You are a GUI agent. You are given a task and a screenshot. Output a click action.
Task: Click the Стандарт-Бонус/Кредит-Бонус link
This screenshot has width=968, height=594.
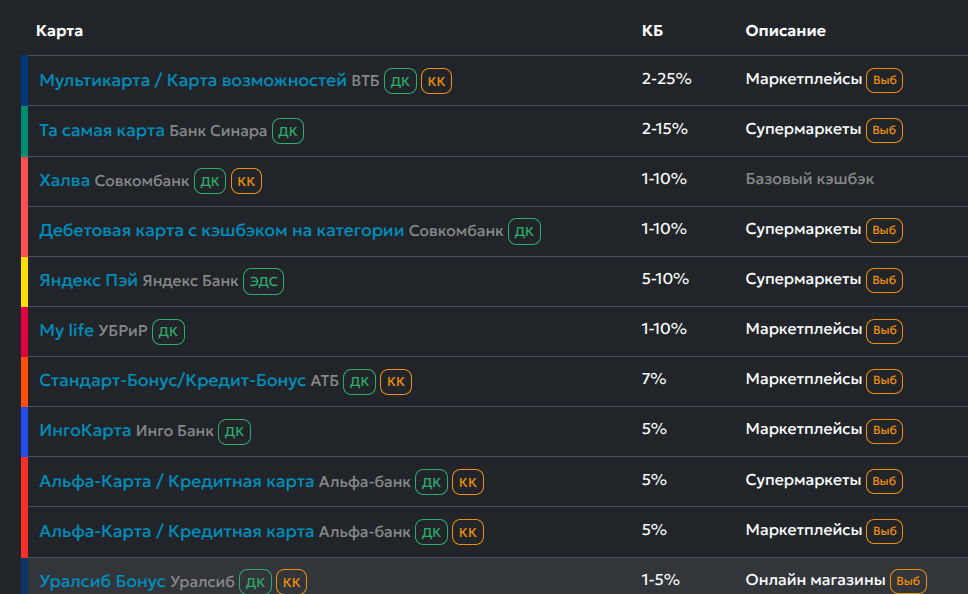pos(172,380)
